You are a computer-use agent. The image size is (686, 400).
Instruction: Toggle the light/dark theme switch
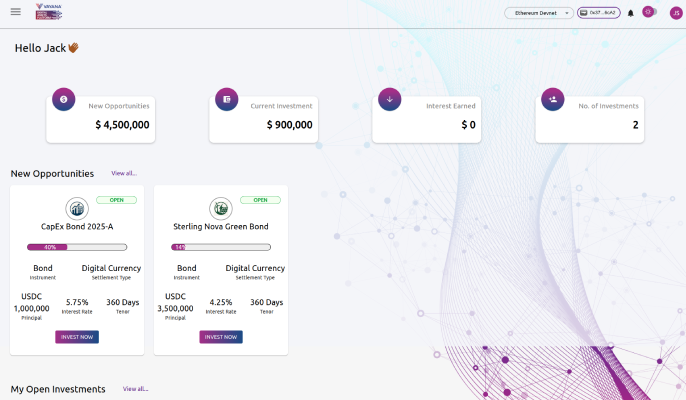coord(648,12)
